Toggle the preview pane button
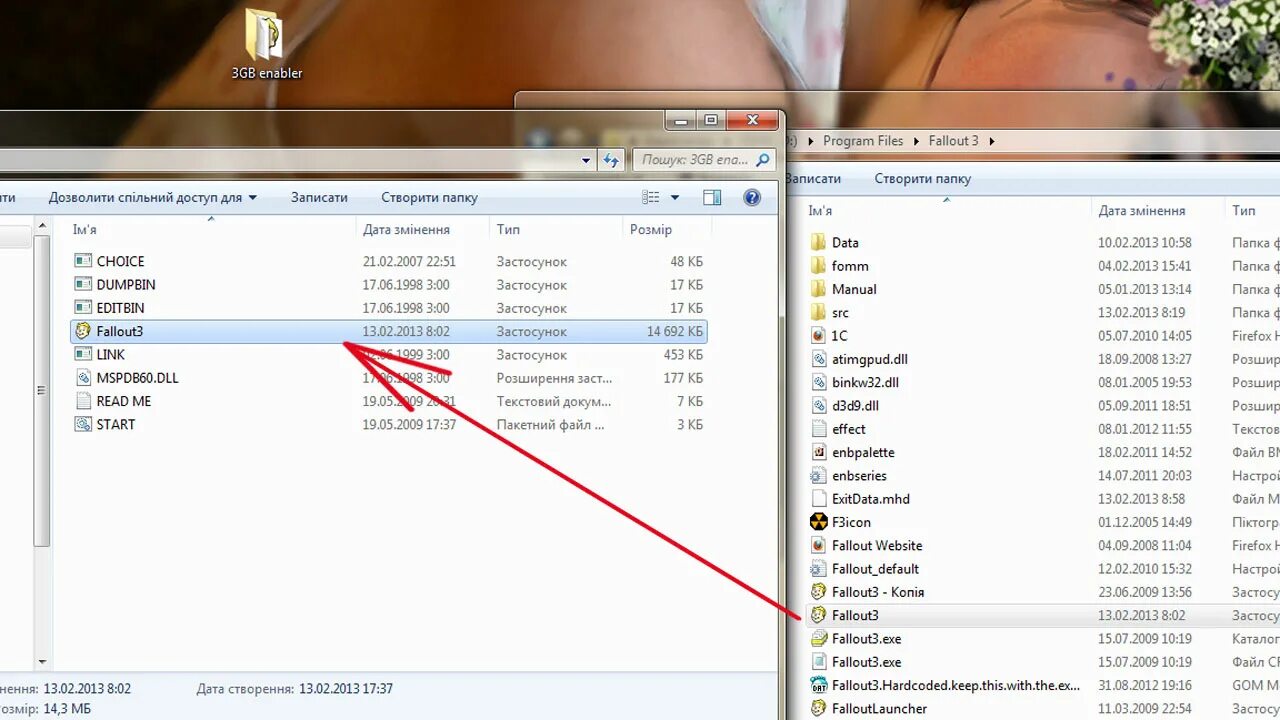Image resolution: width=1280 pixels, height=720 pixels. [712, 198]
